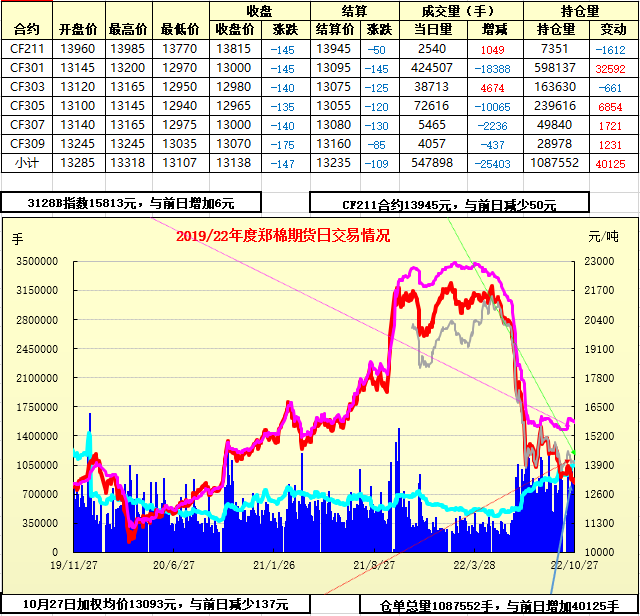Click the red position change value 32592
The height and width of the screenshot is (616, 640).
[609, 67]
